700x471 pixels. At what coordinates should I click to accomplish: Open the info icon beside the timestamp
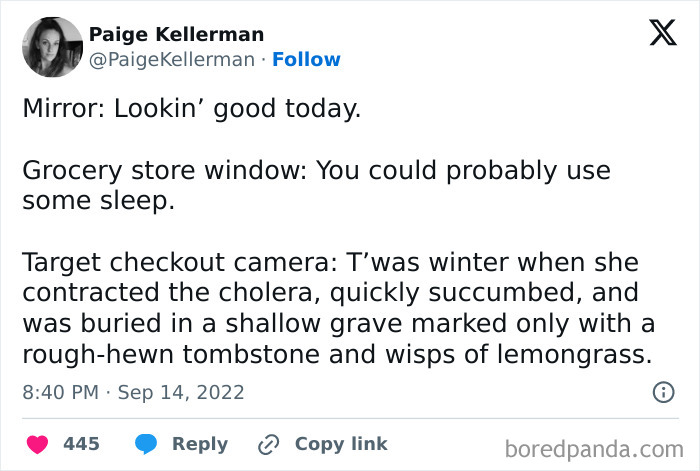point(663,392)
